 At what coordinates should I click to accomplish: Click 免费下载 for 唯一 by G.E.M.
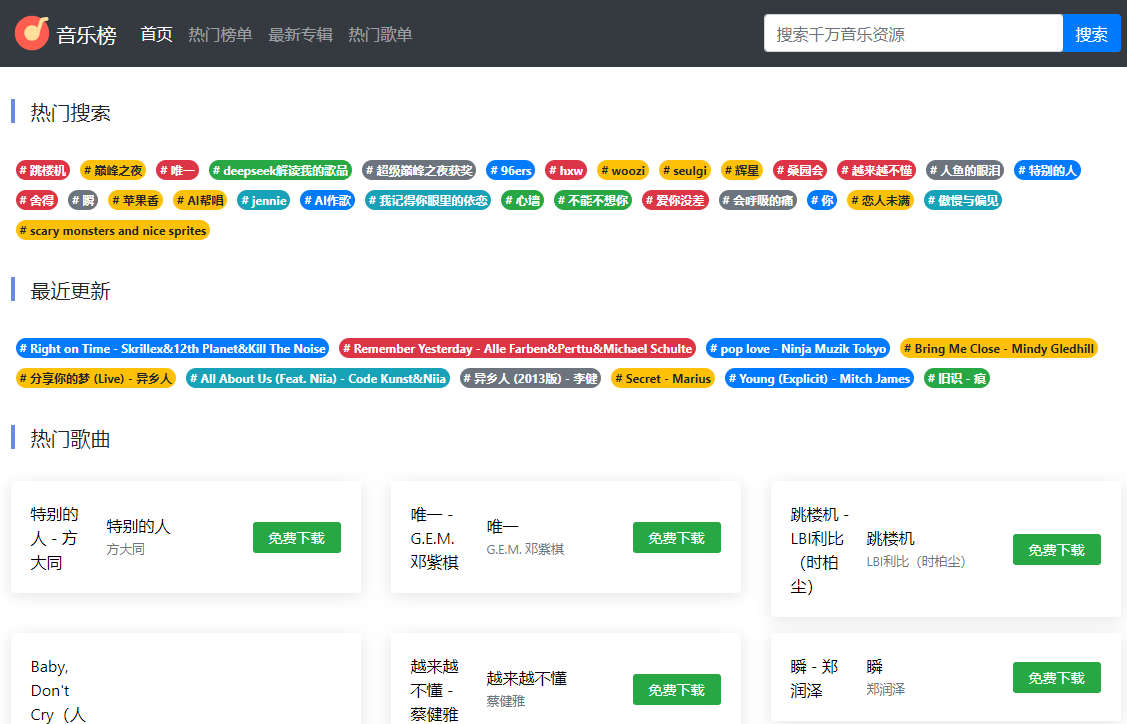(x=676, y=538)
